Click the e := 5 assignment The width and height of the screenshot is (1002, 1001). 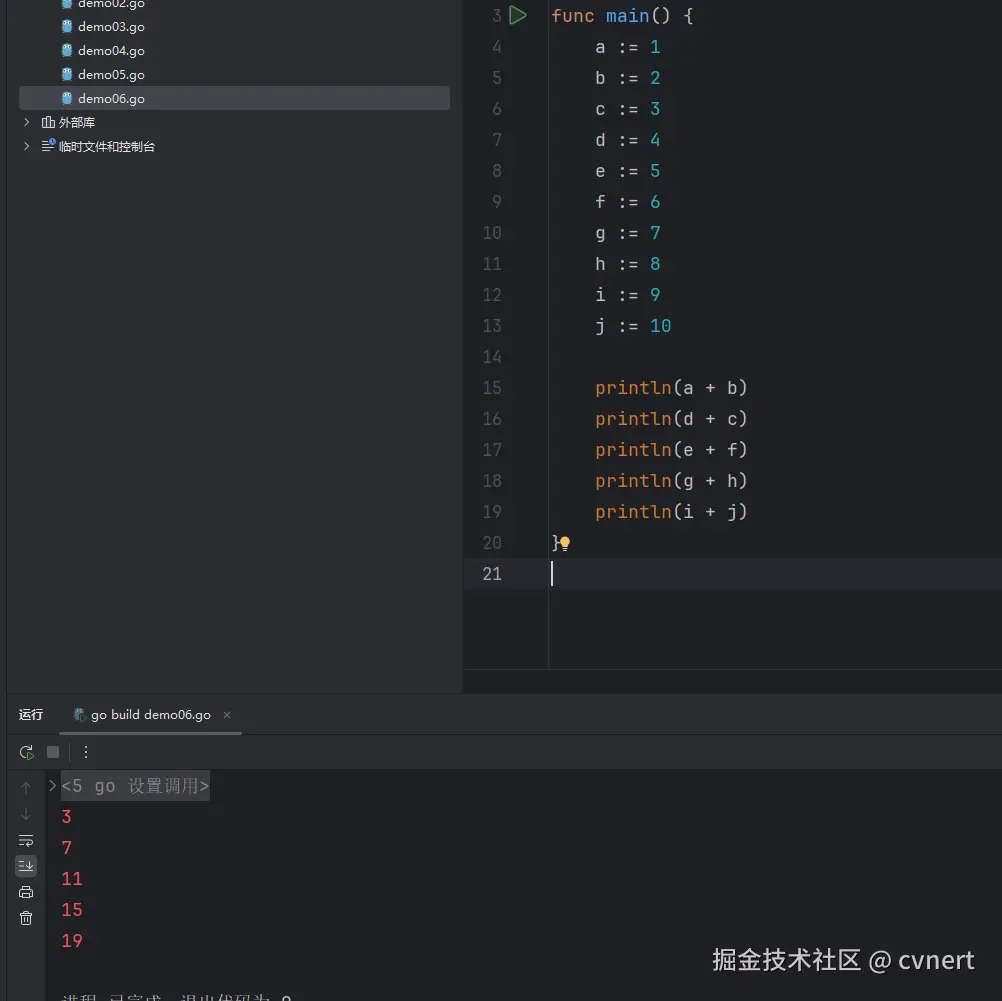[628, 171]
